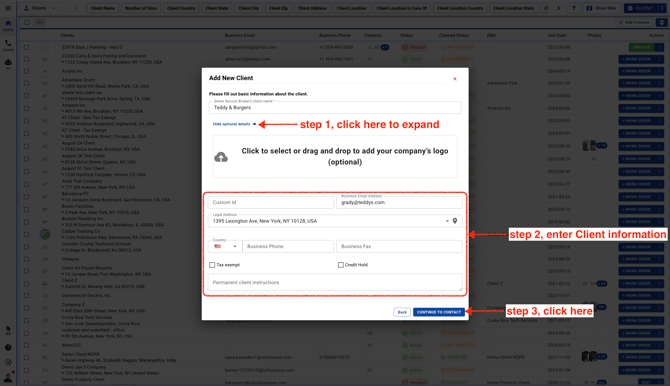The width and height of the screenshot is (670, 386).
Task: Click the Caliber Training Co avatar
Action: 45,234
